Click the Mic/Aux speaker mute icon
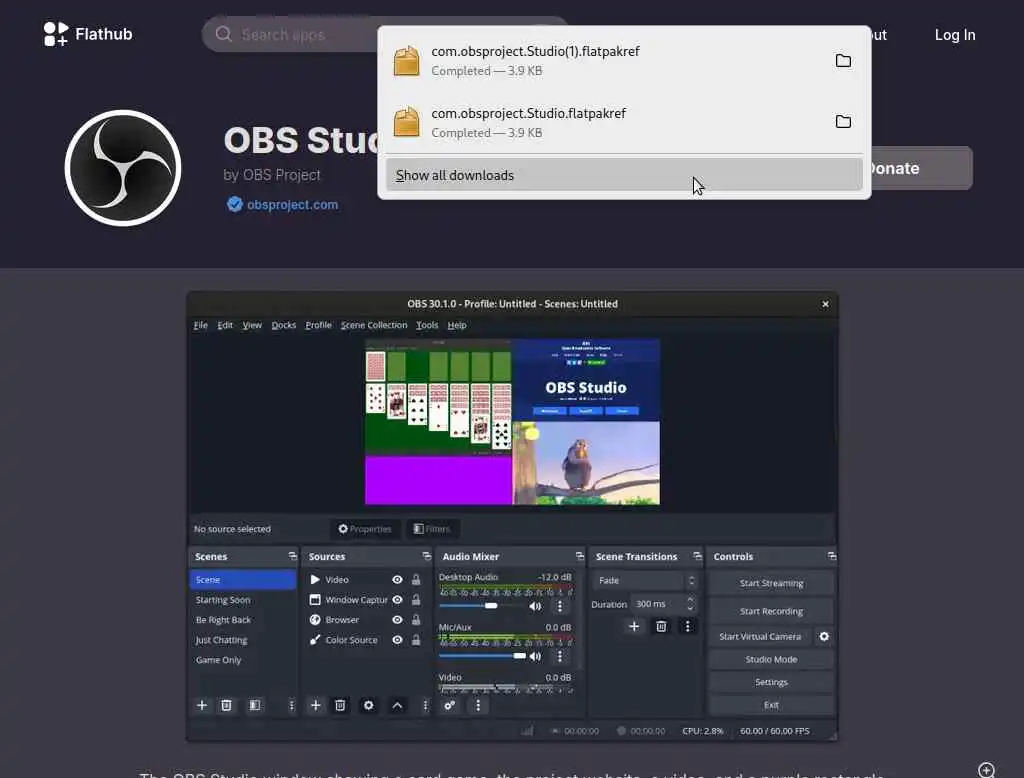This screenshot has height=778, width=1024. coord(535,656)
